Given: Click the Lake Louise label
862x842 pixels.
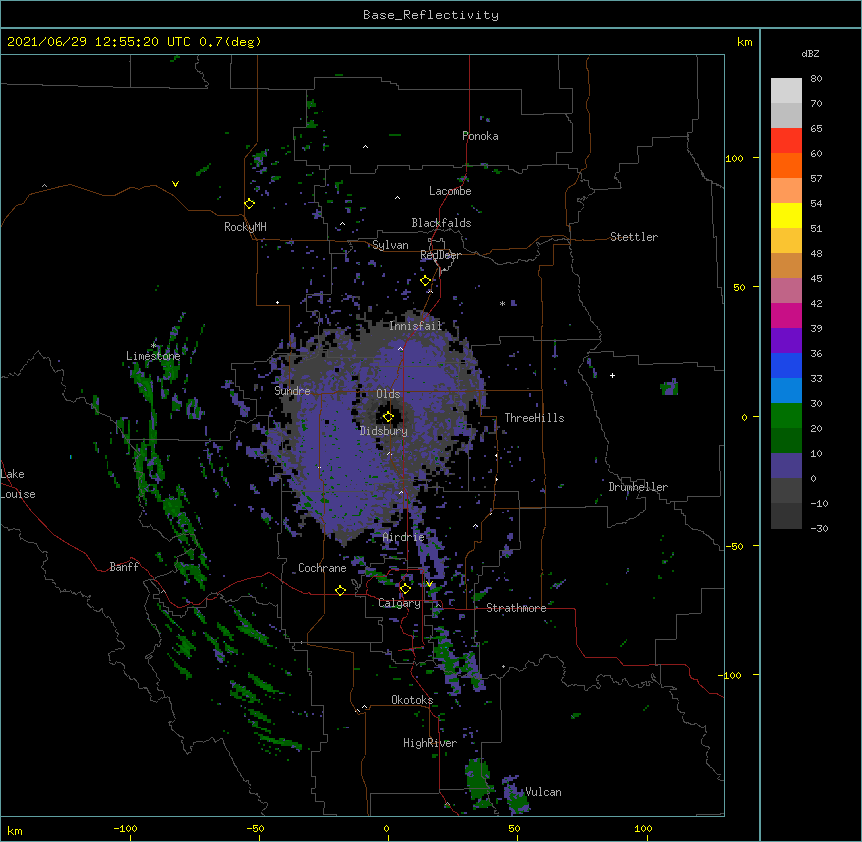Looking at the screenshot, I should point(18,484).
